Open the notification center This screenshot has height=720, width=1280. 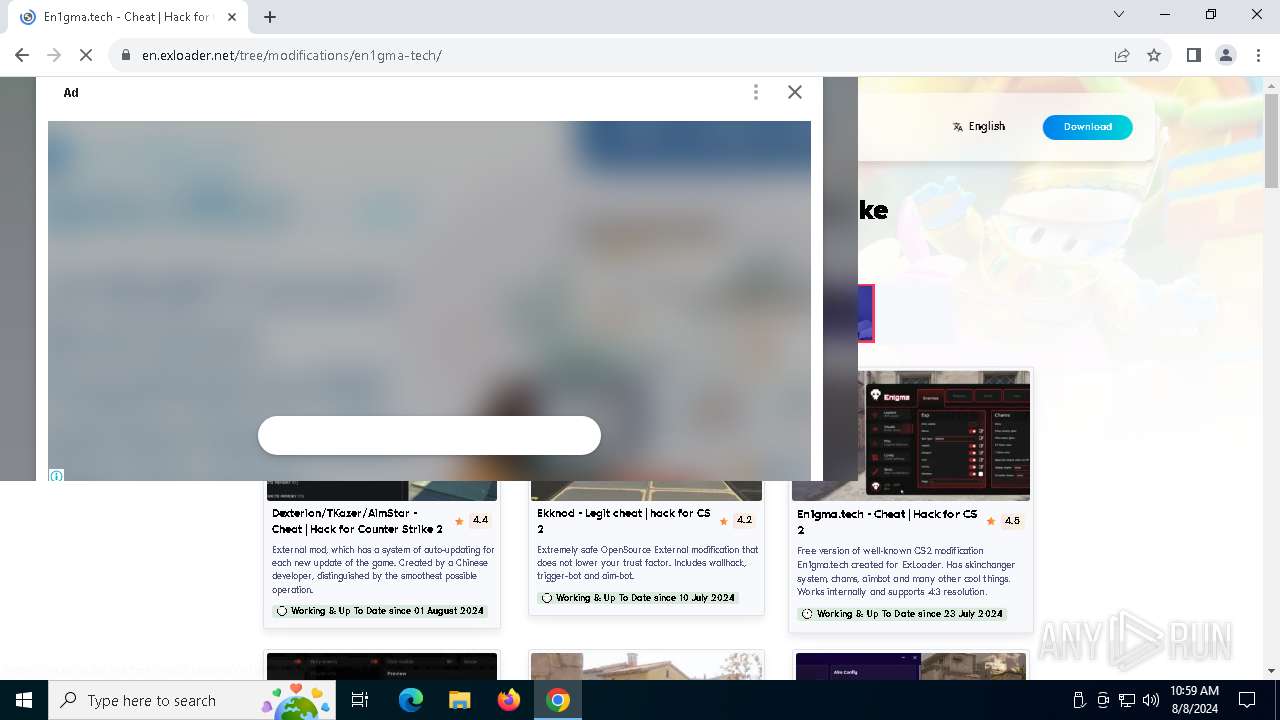point(1247,700)
